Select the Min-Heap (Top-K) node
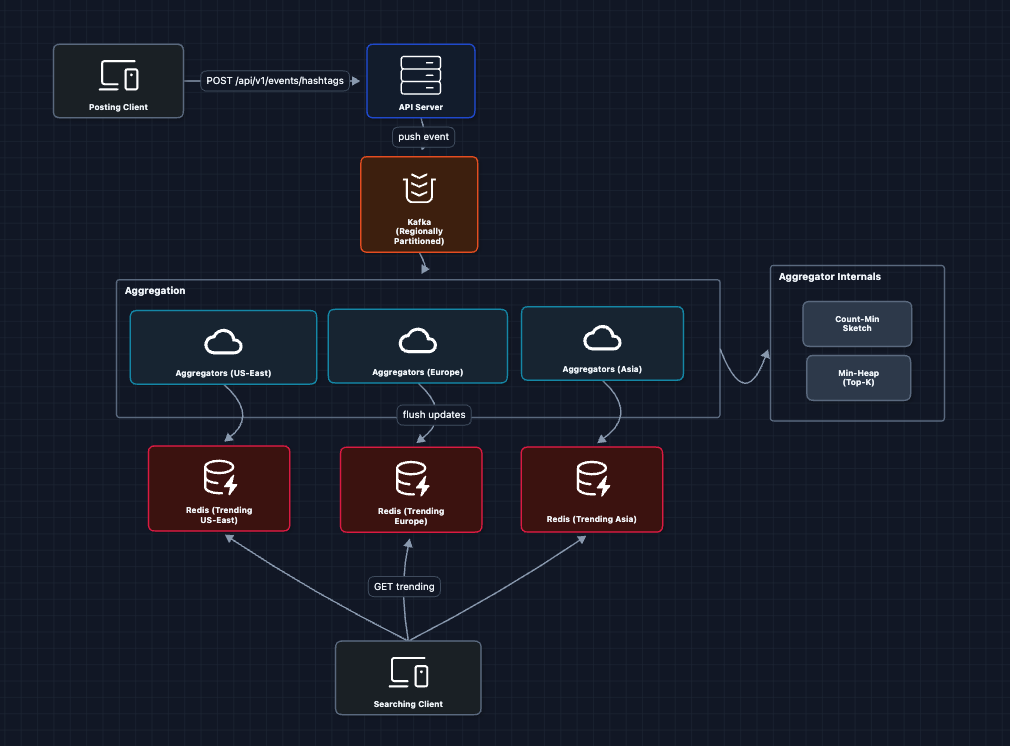The width and height of the screenshot is (1010, 746). pos(858,377)
